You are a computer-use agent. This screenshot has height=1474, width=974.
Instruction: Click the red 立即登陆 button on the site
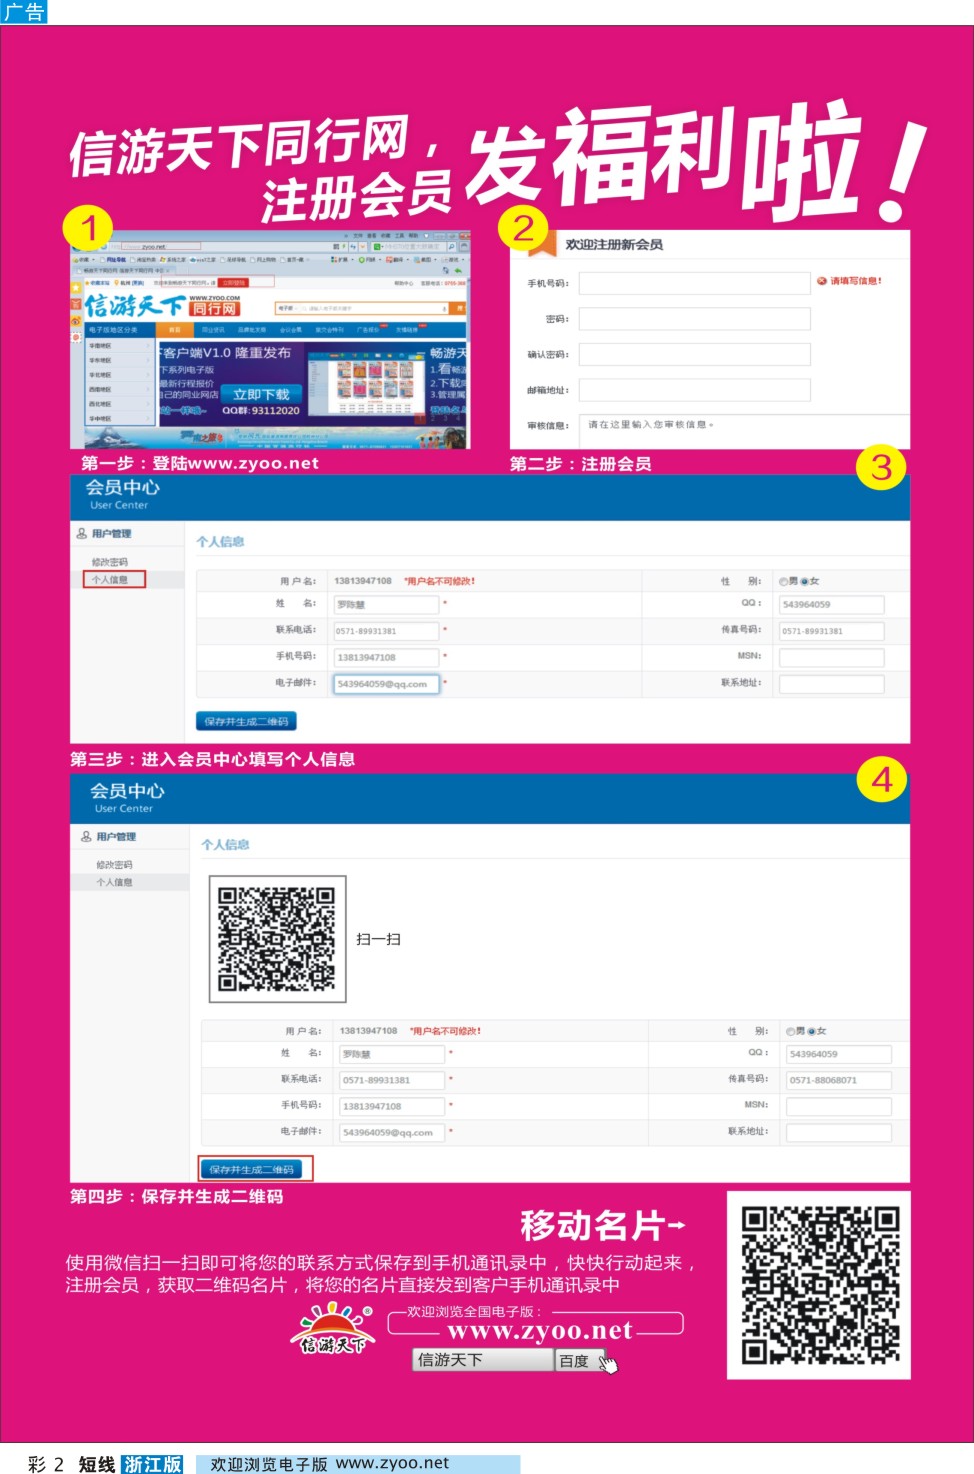pyautogui.click(x=233, y=283)
